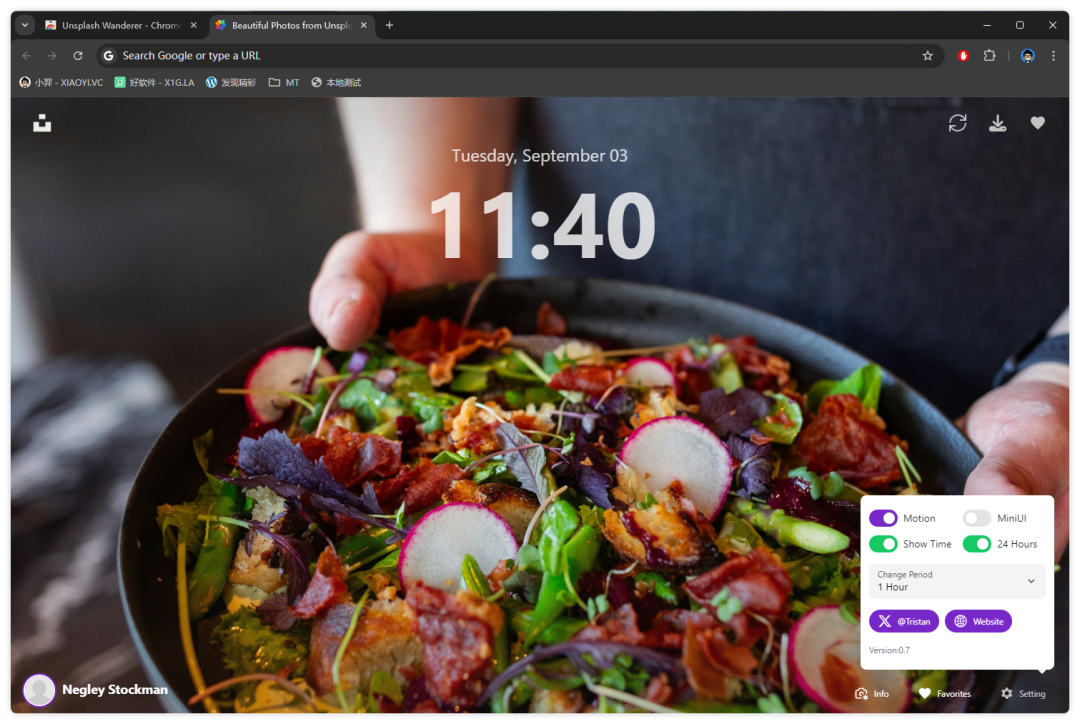The height and width of the screenshot is (724, 1080).
Task: Click the Tuesday, September 03 date
Action: pyautogui.click(x=539, y=156)
